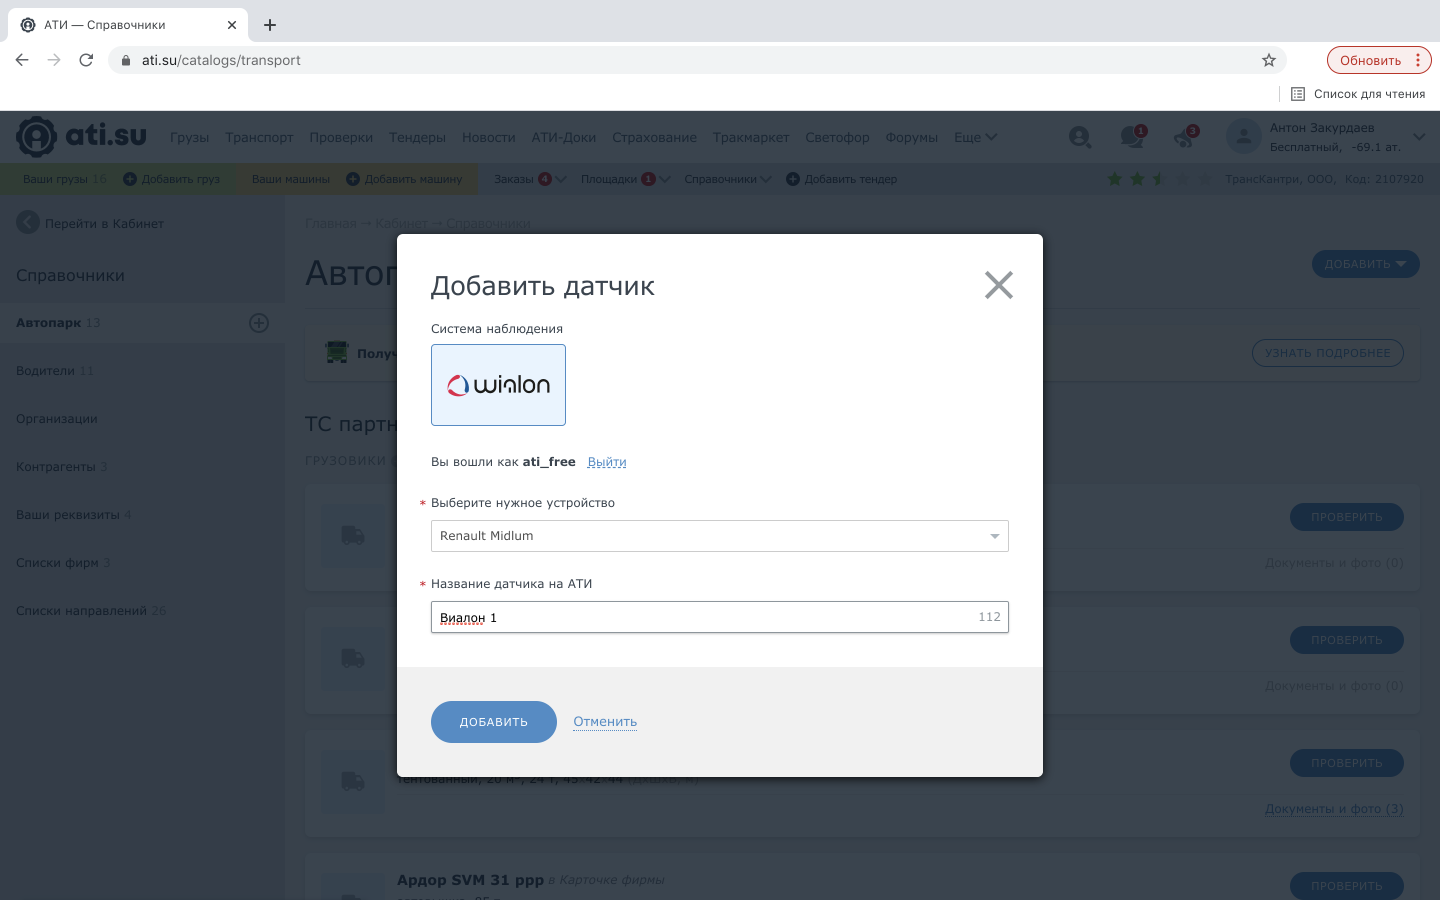This screenshot has height=900, width=1440.
Task: Select Водители in sidebar
Action: coord(54,371)
